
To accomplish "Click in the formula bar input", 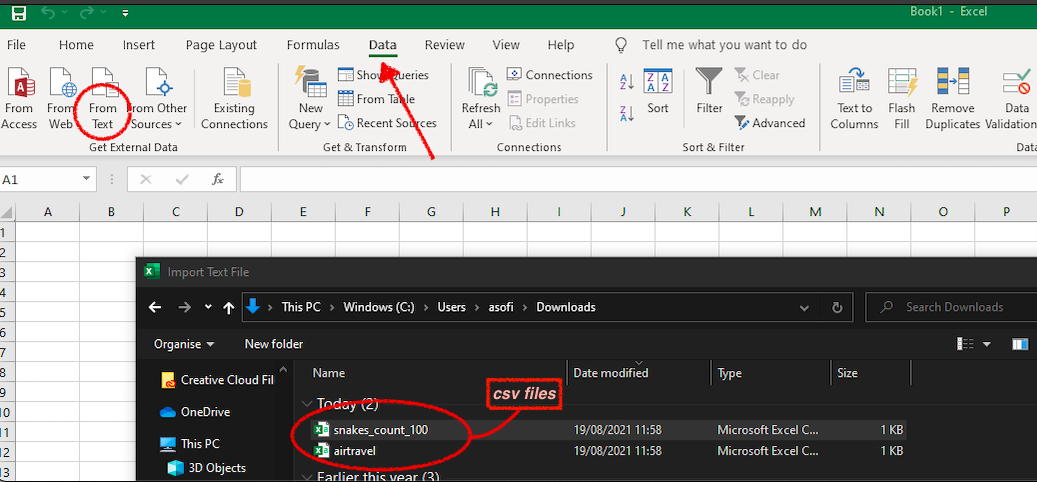I will point(638,179).
